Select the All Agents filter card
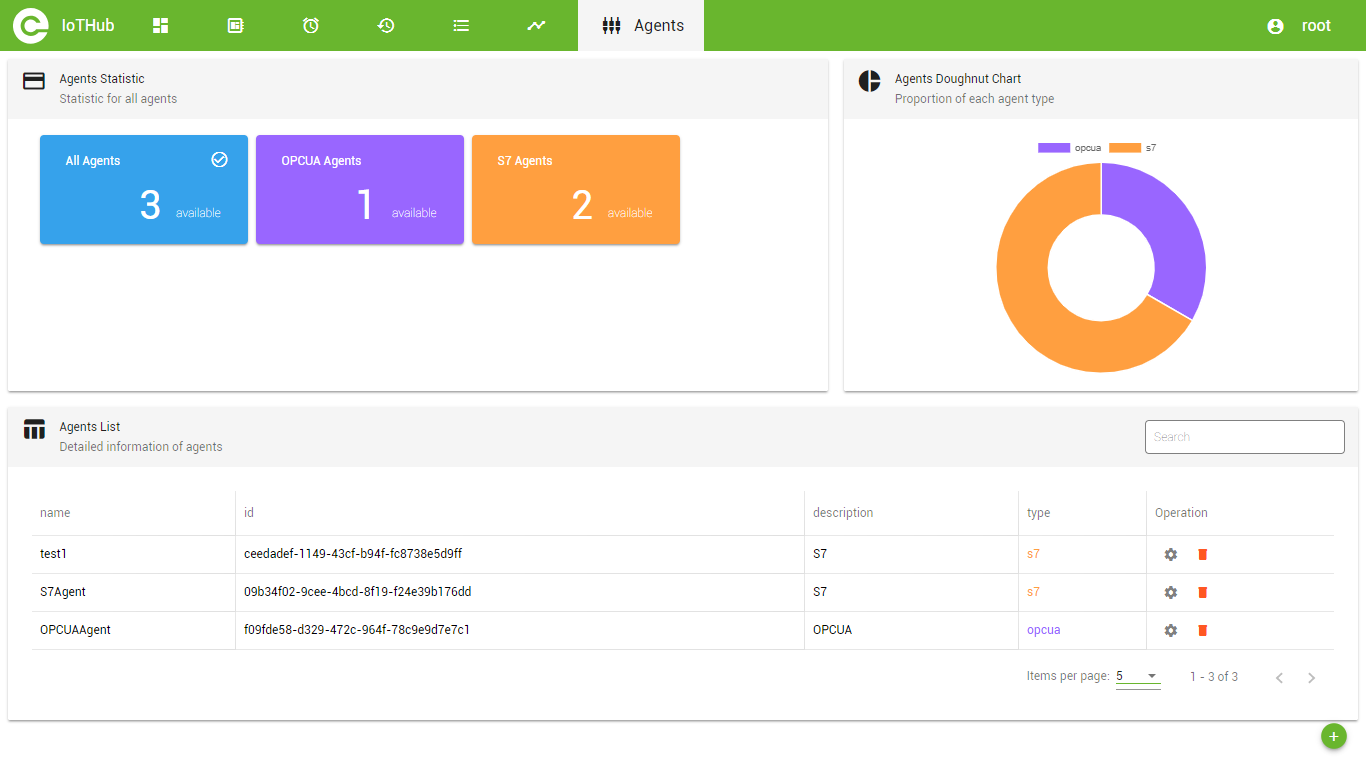The height and width of the screenshot is (767, 1366). pyautogui.click(x=144, y=189)
